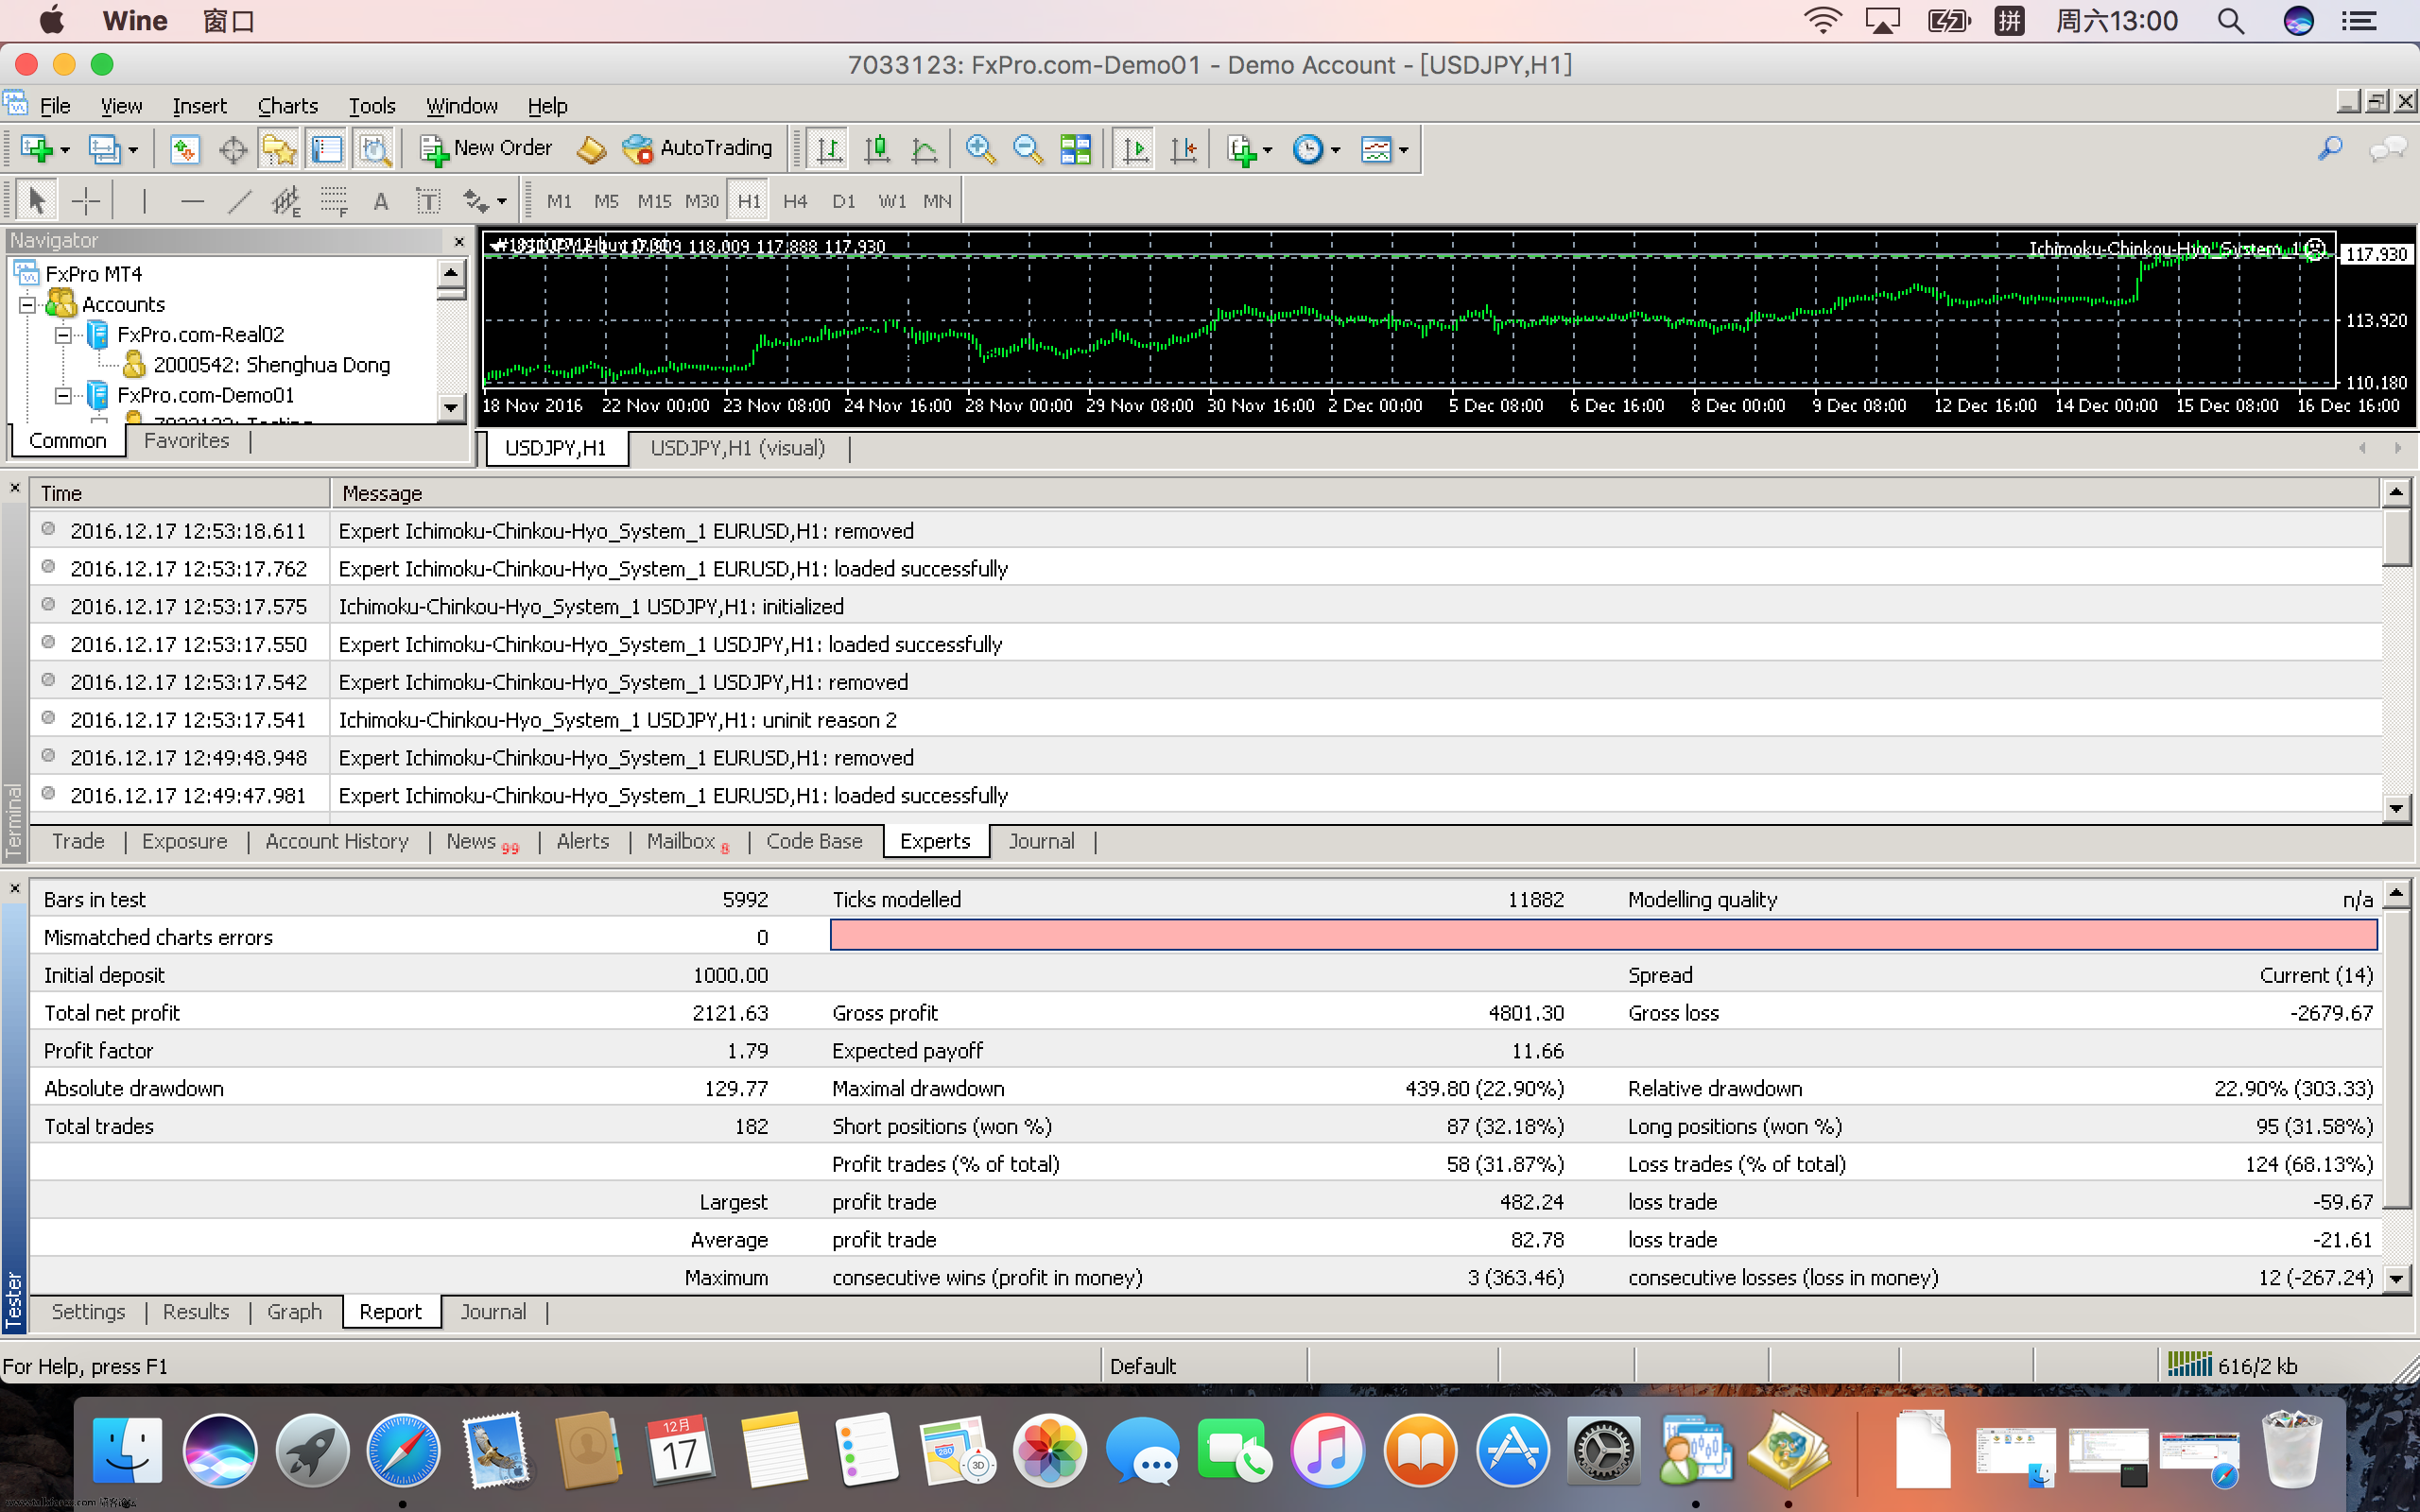Select the equidistant channel tool
The image size is (2420, 1512).
[286, 202]
